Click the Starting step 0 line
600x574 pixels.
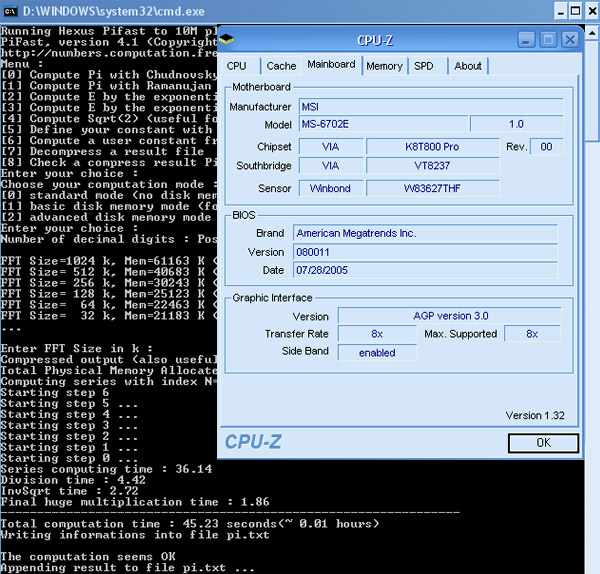point(69,458)
